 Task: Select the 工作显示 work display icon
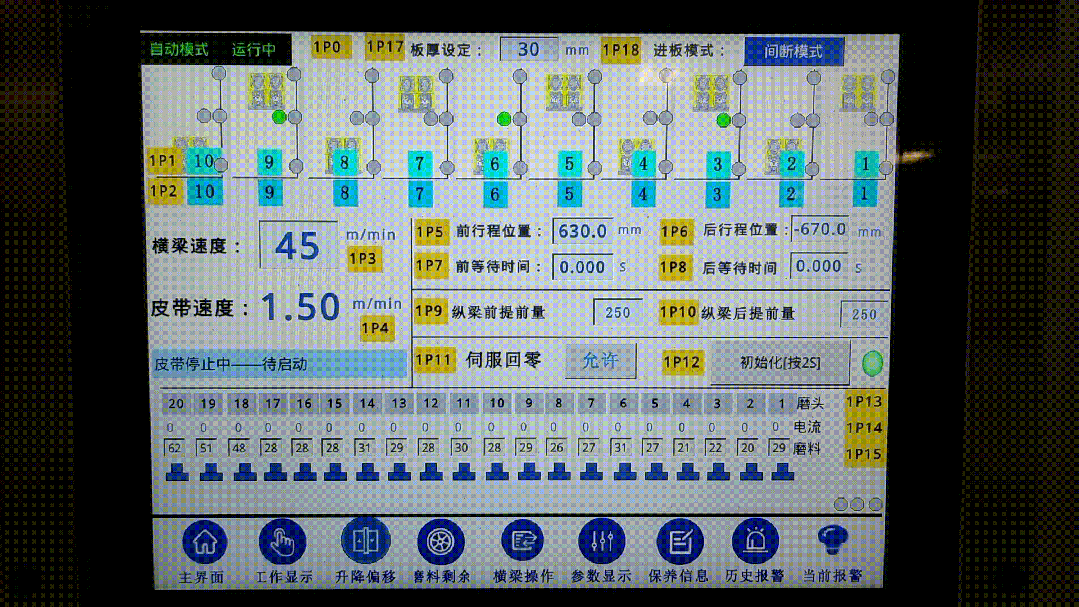tap(281, 543)
